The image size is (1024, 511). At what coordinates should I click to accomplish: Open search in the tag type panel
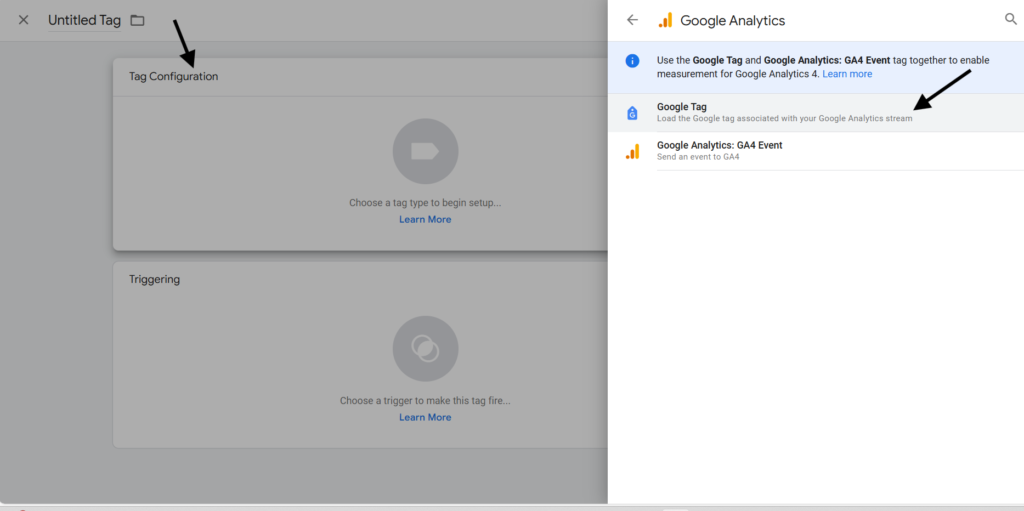(x=1010, y=20)
